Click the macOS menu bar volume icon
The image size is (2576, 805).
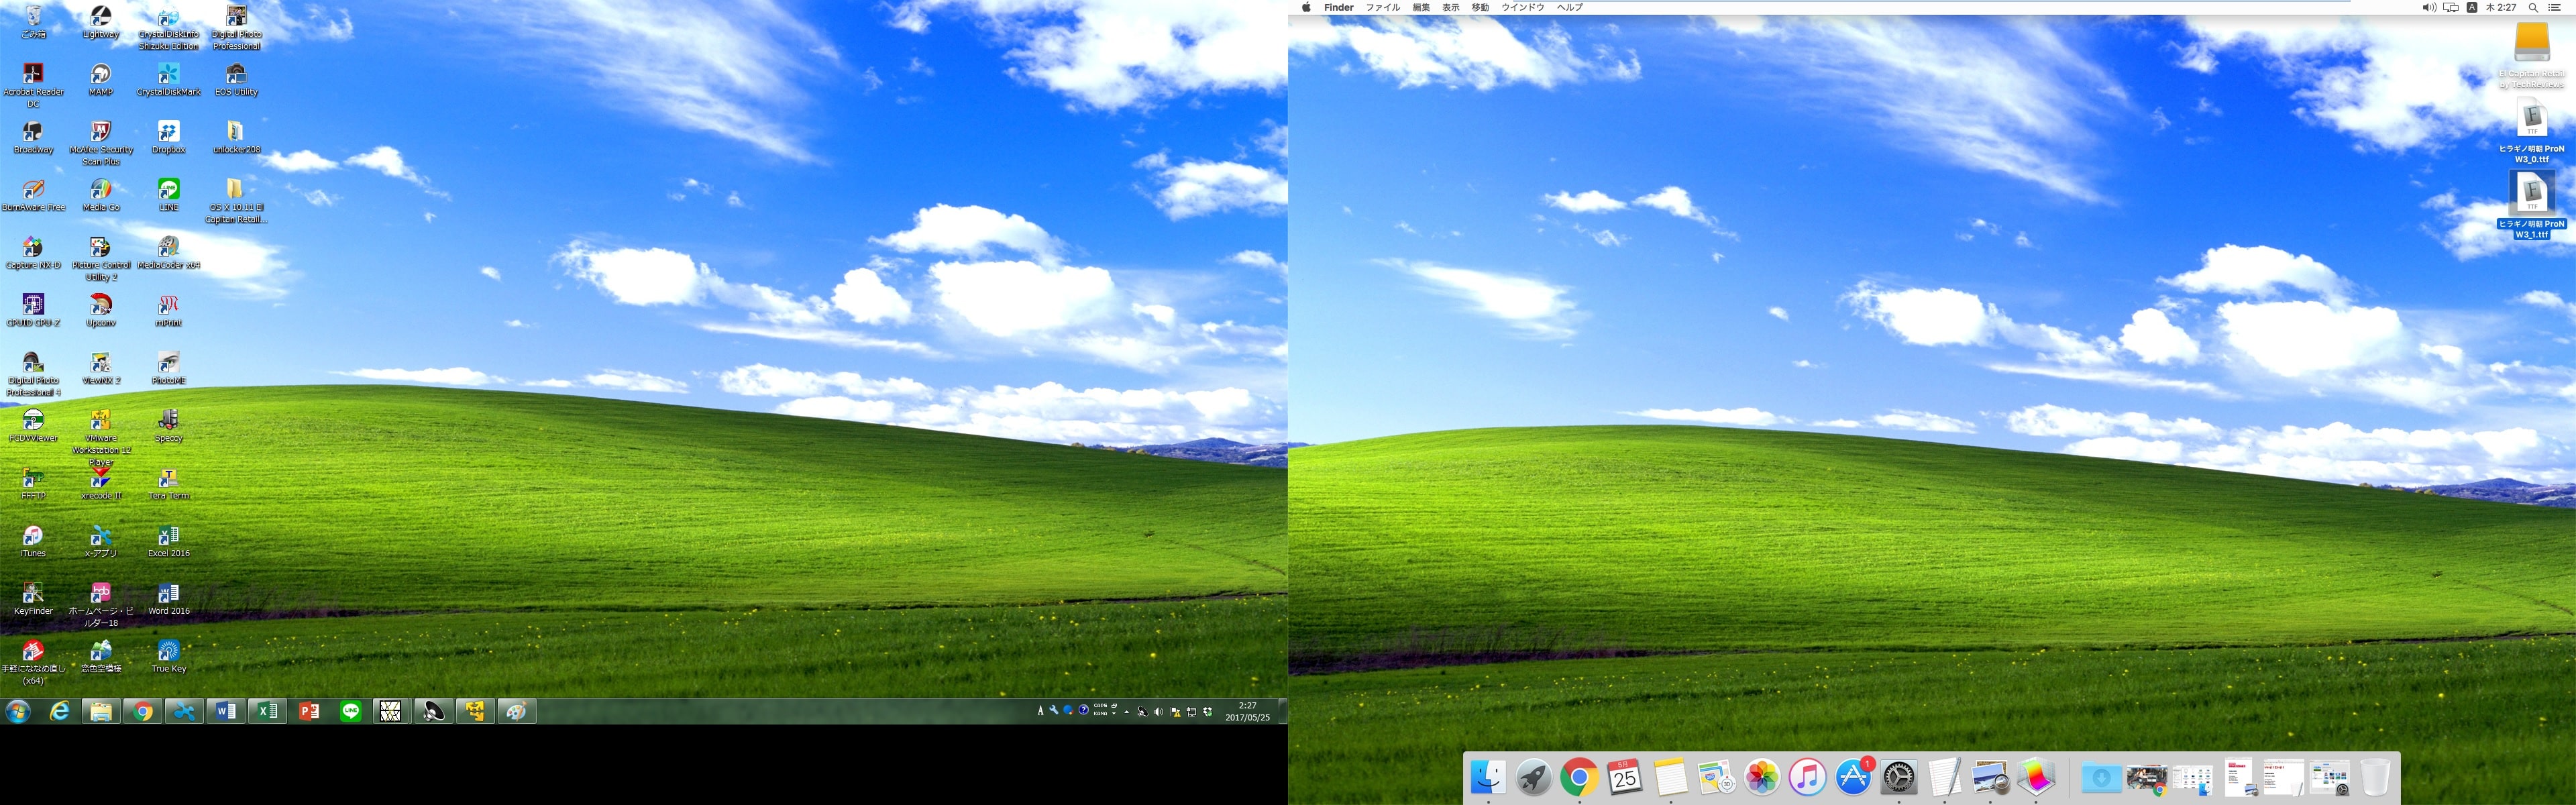point(2429,7)
